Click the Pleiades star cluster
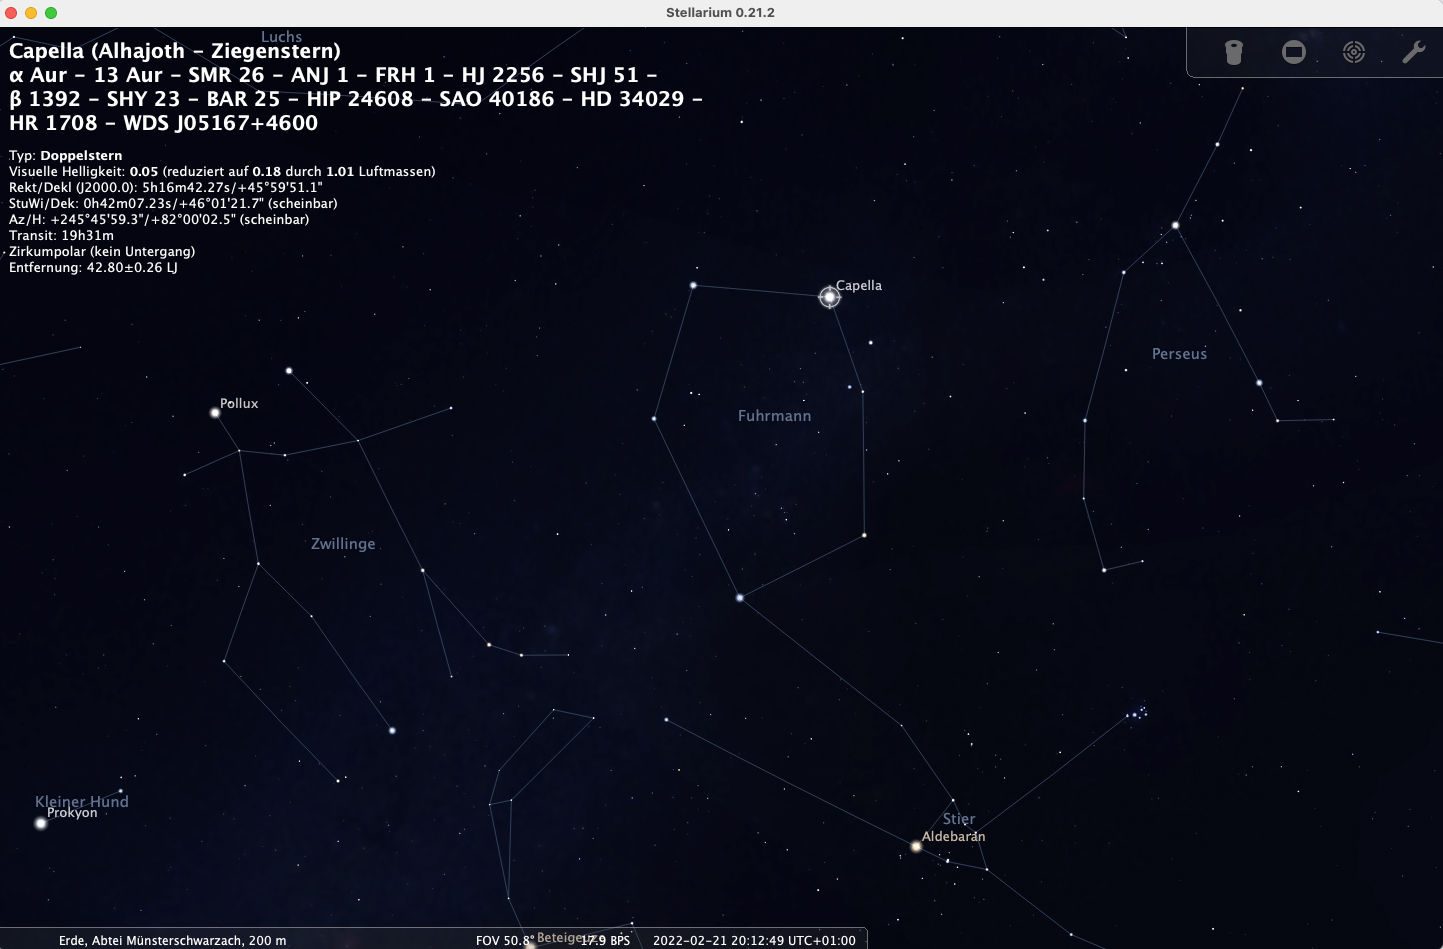The image size is (1443, 949). [1137, 713]
